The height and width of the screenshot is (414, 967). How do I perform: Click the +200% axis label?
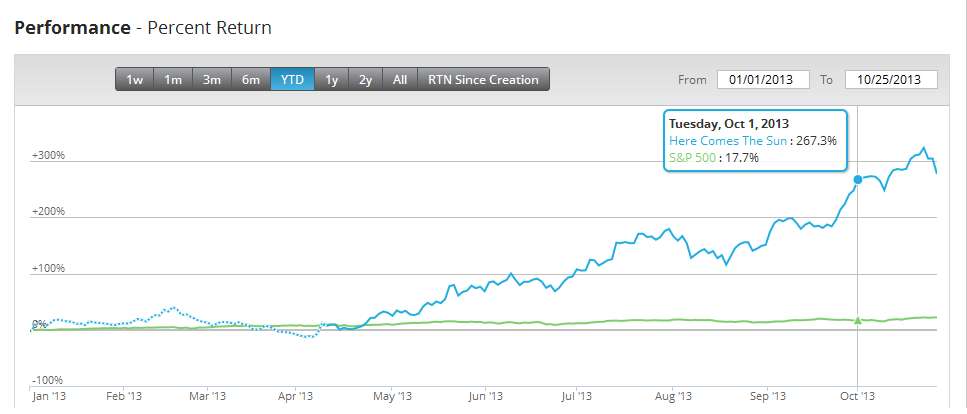(48, 212)
